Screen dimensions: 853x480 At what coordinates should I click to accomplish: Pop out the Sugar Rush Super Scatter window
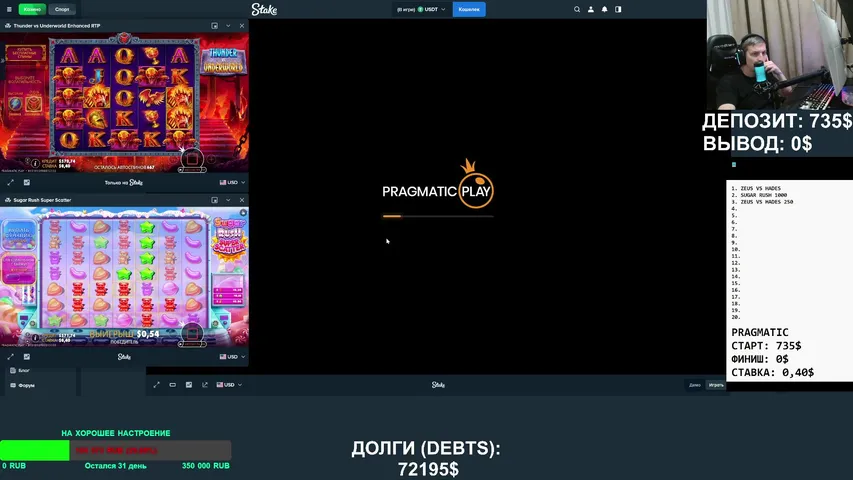point(214,200)
